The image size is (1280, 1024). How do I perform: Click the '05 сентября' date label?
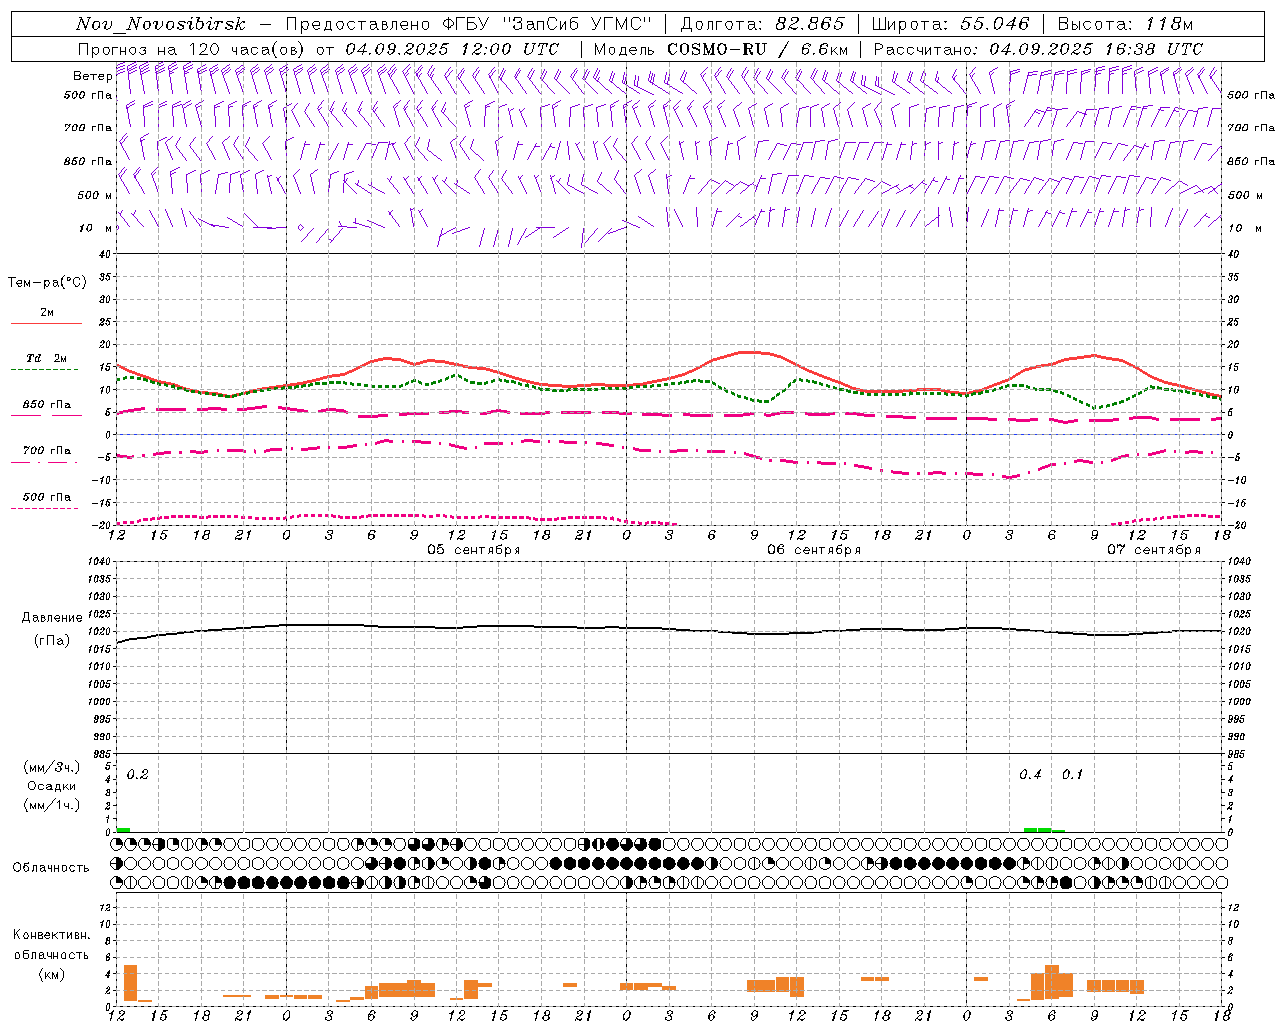(x=474, y=550)
